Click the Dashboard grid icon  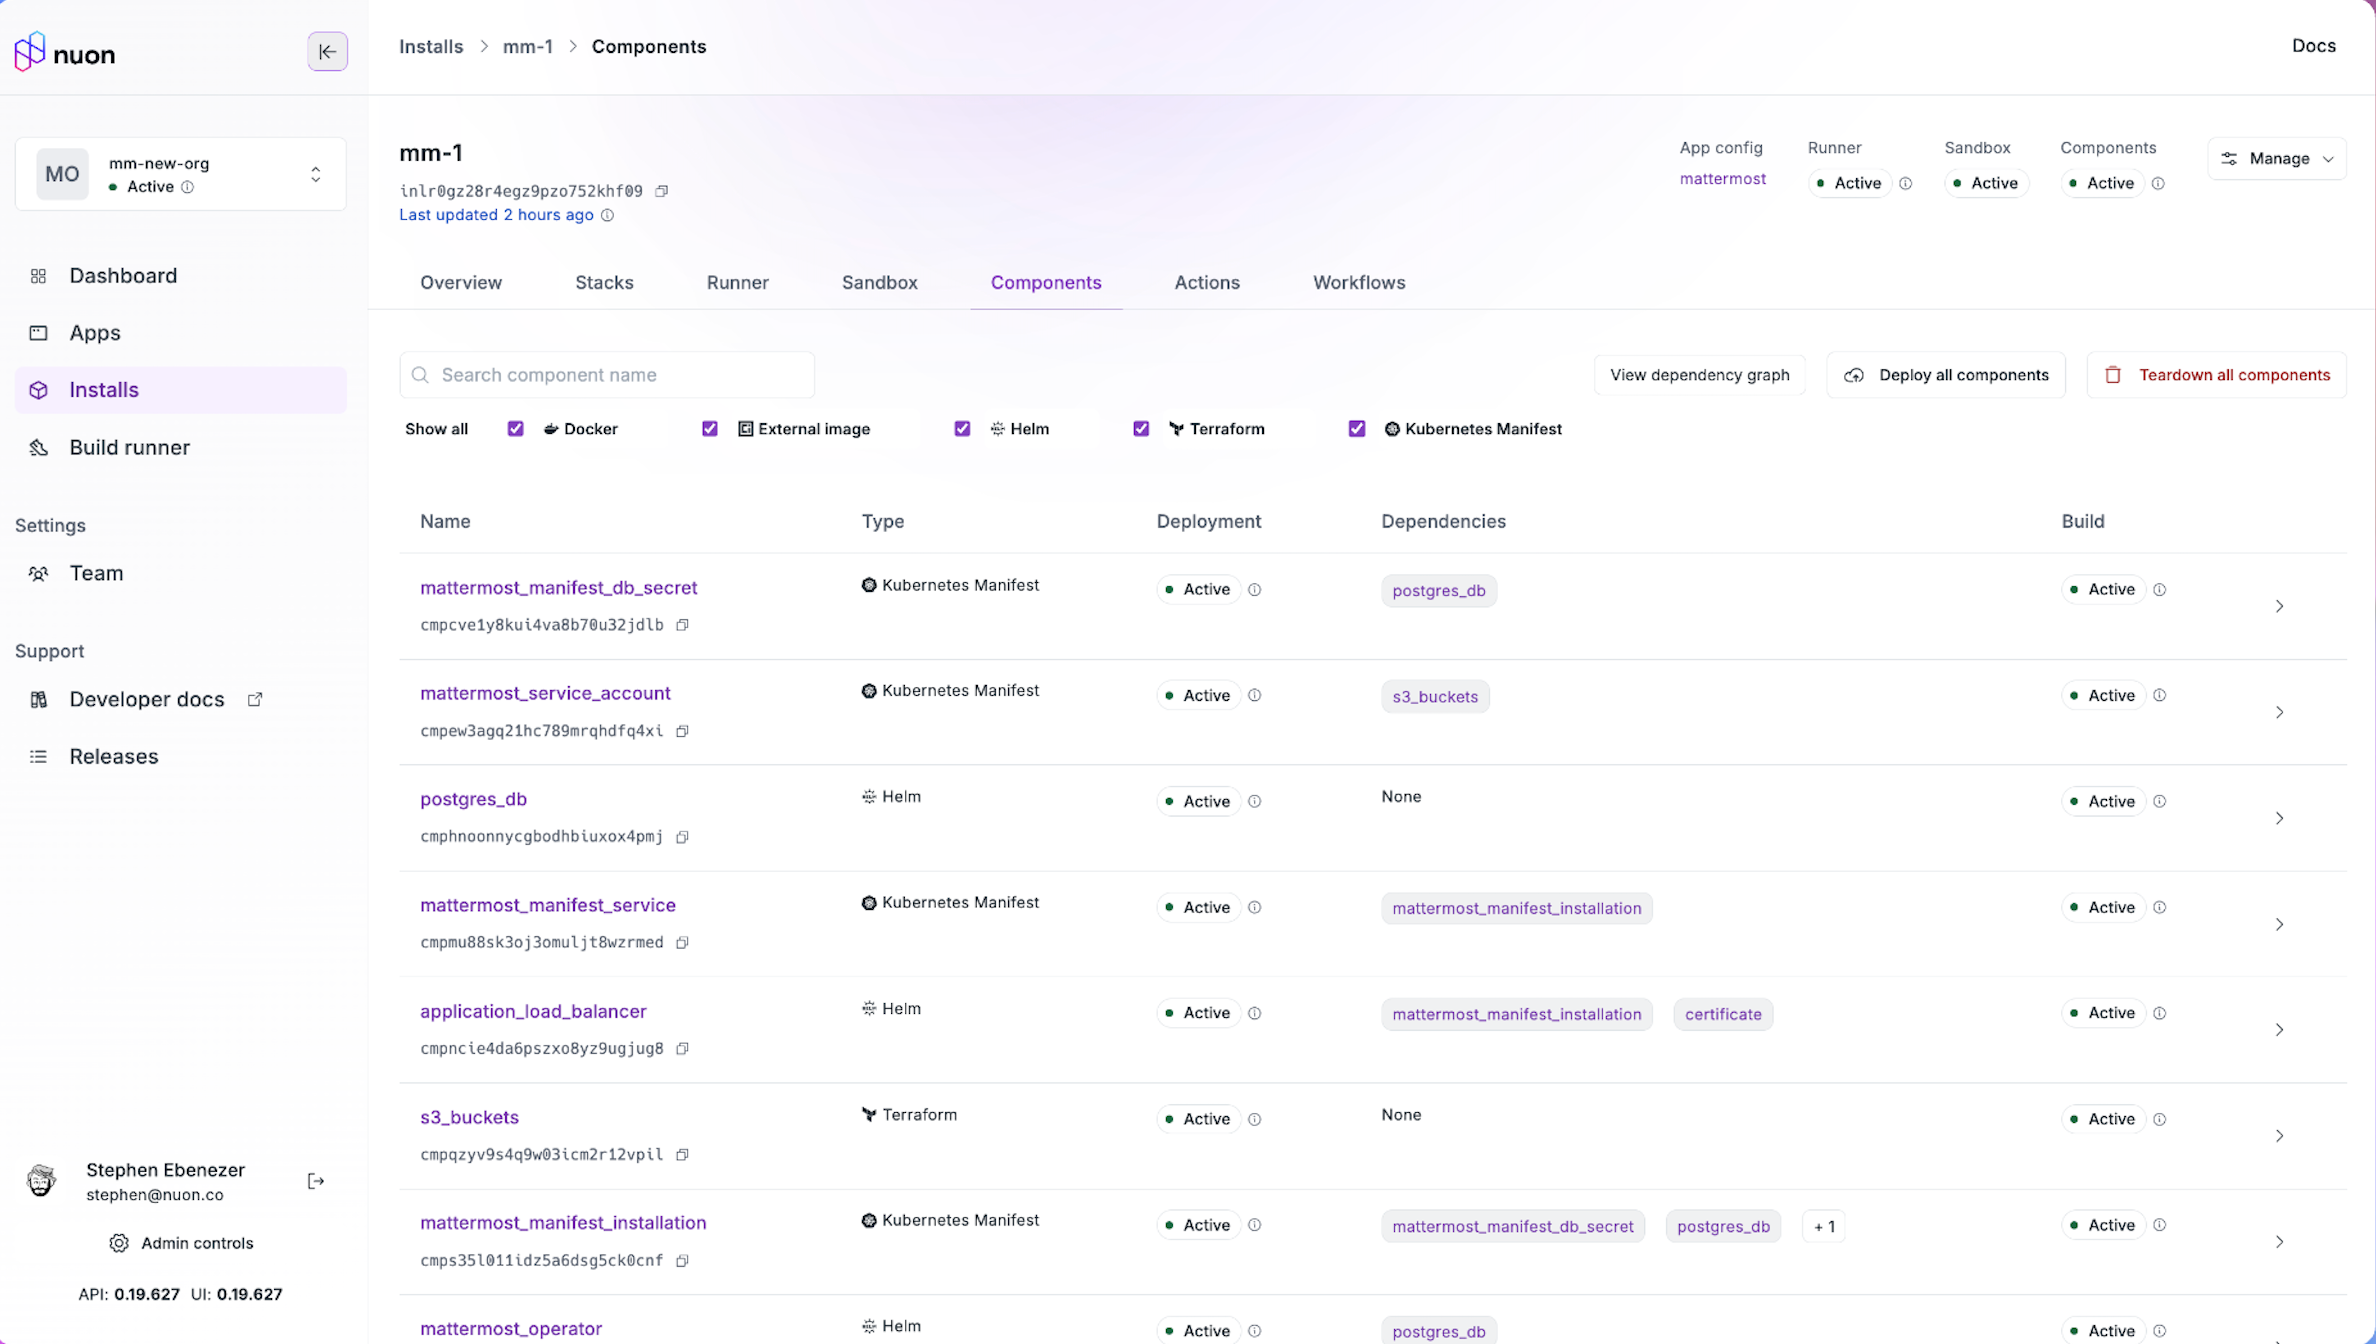click(38, 276)
